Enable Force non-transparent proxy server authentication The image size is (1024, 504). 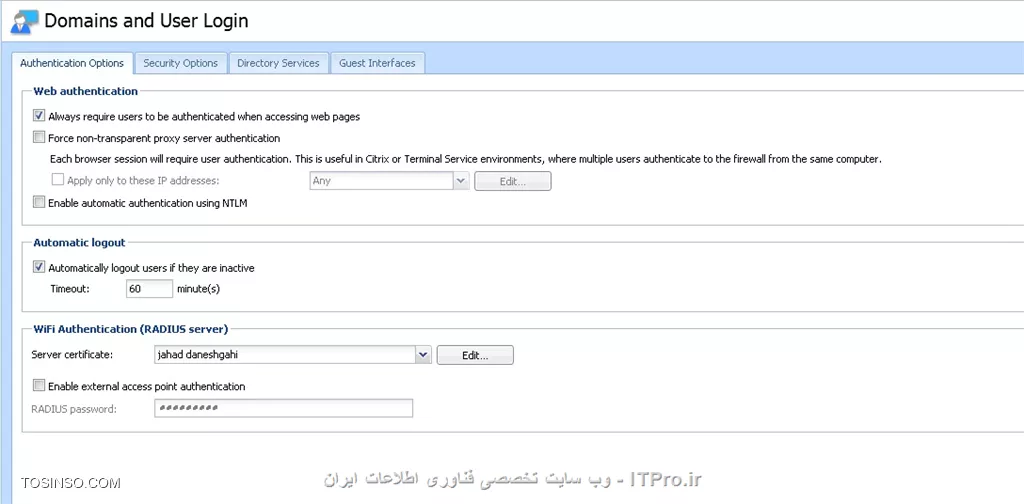[39, 138]
